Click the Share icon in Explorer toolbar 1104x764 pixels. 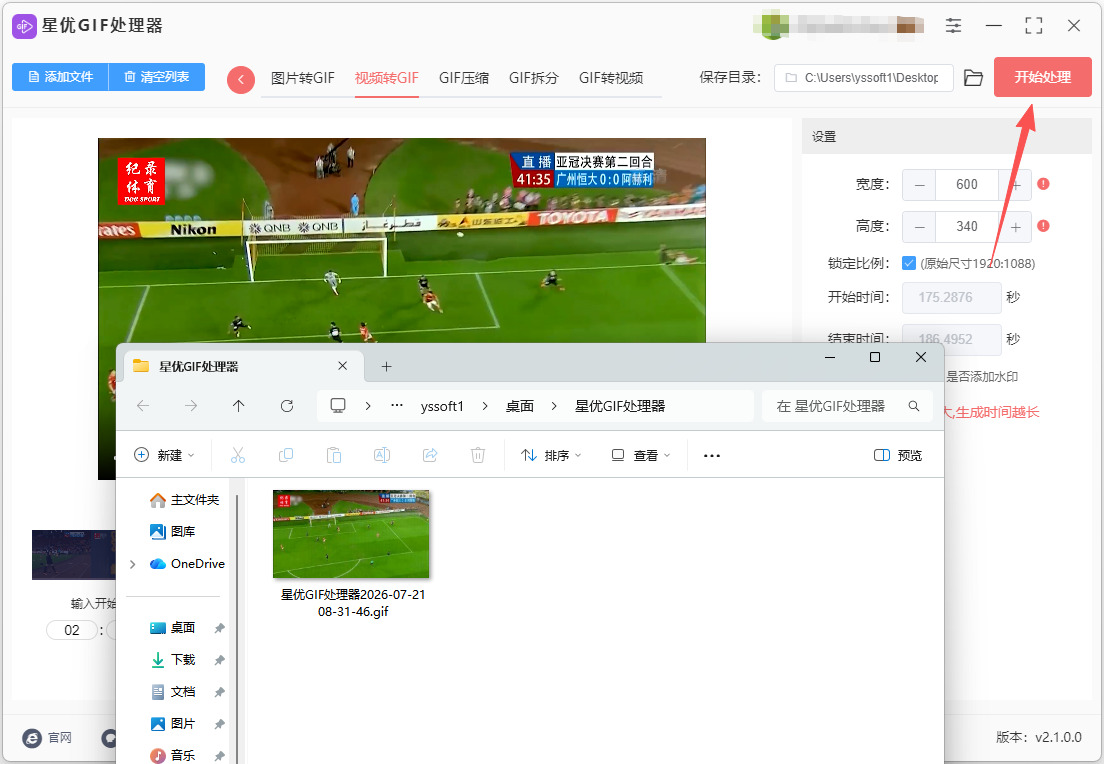[x=429, y=456]
